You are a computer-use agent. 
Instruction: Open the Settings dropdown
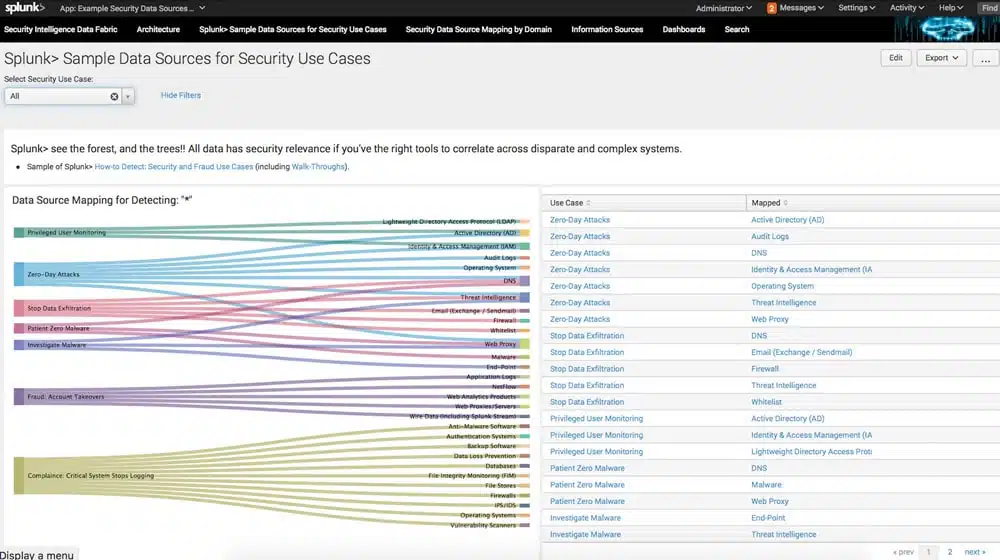point(857,8)
